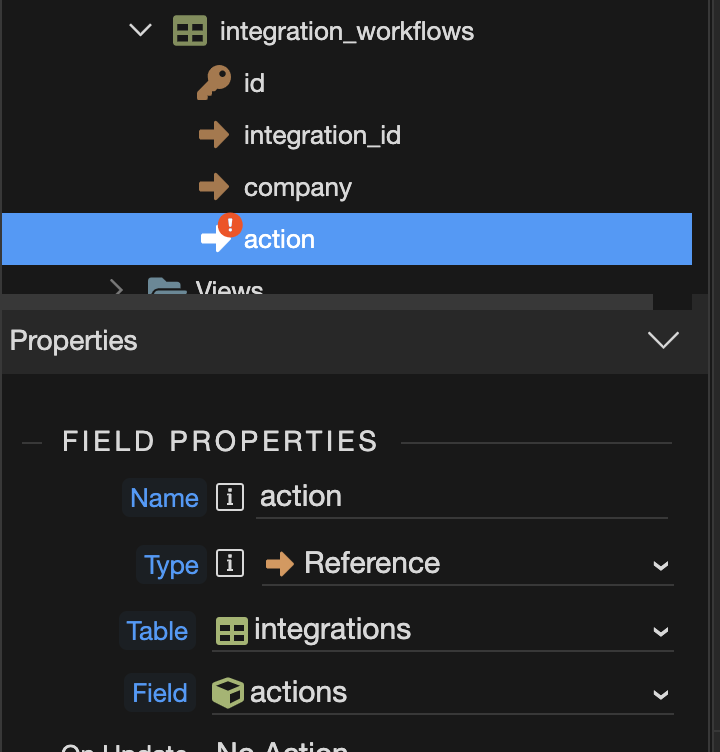Click the cube icon beside actions
This screenshot has height=752, width=720.
click(228, 693)
